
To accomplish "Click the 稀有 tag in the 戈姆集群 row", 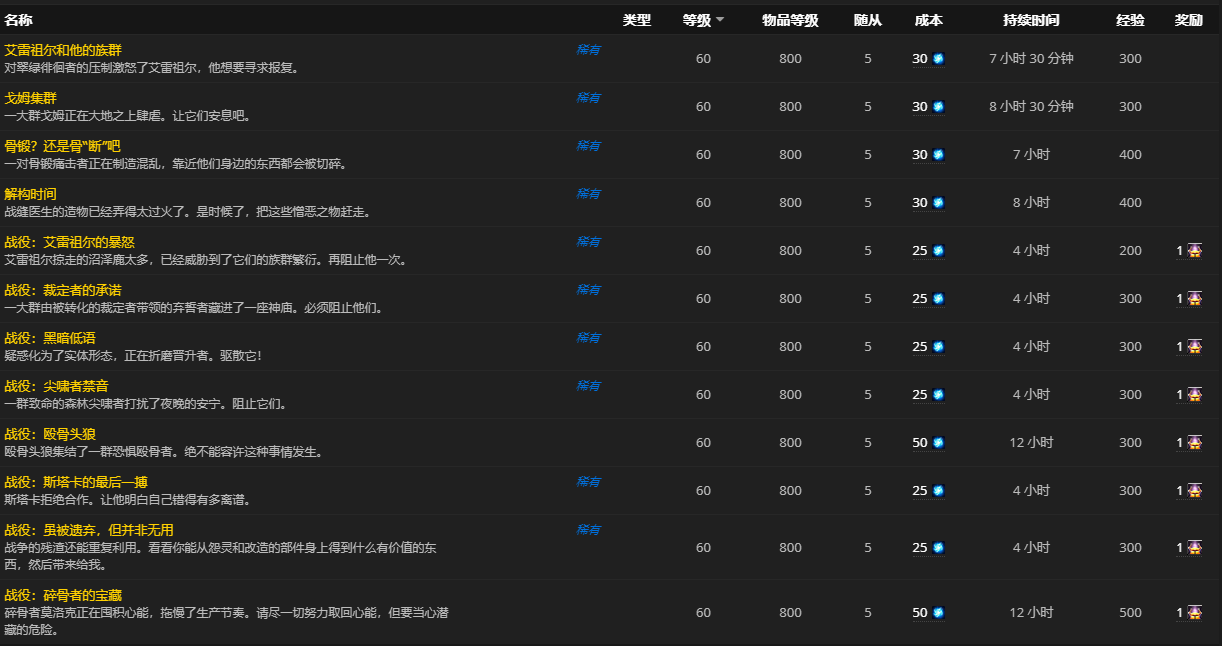I will pos(588,98).
